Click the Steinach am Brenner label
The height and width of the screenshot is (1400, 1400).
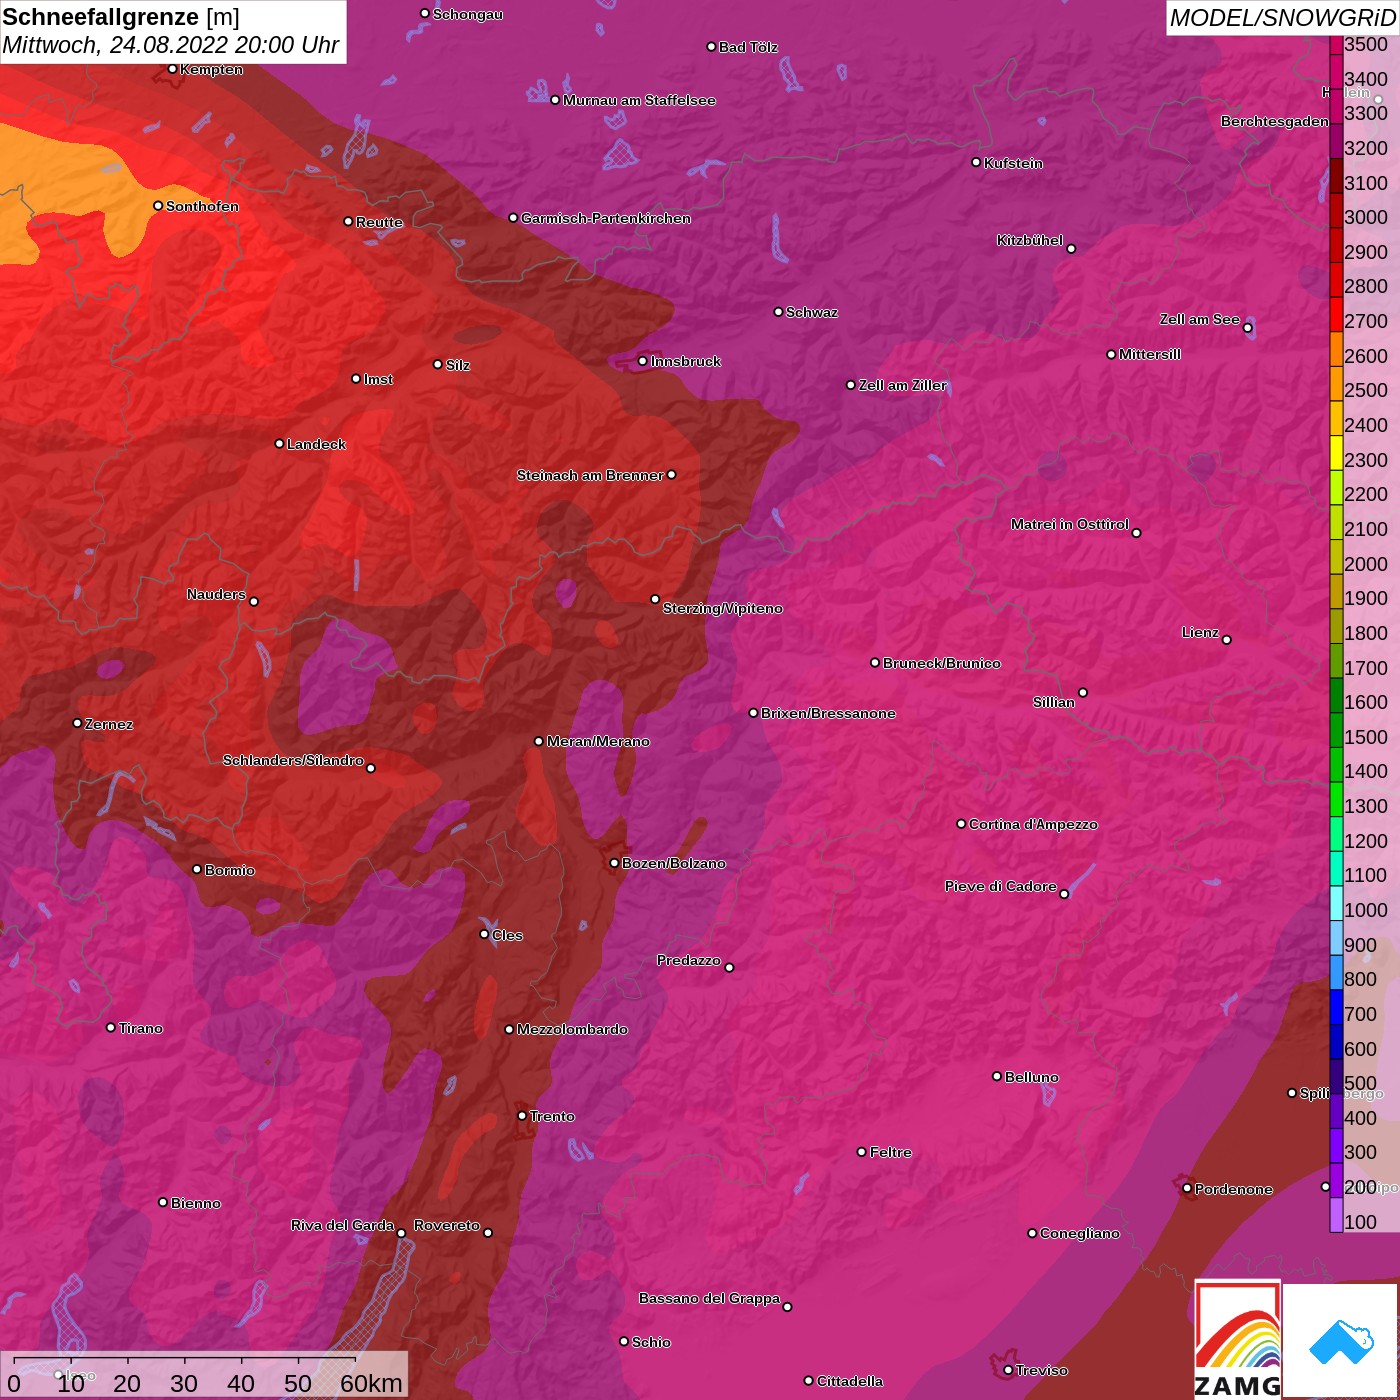590,475
